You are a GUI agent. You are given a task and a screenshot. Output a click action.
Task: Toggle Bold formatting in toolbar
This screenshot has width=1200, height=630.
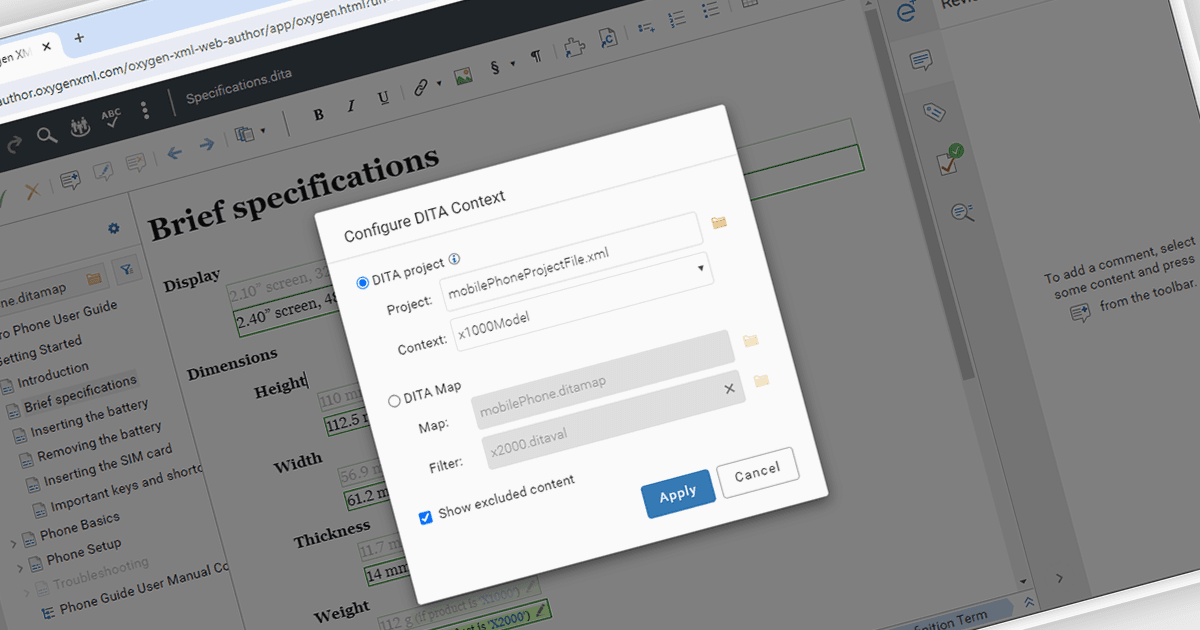(318, 114)
